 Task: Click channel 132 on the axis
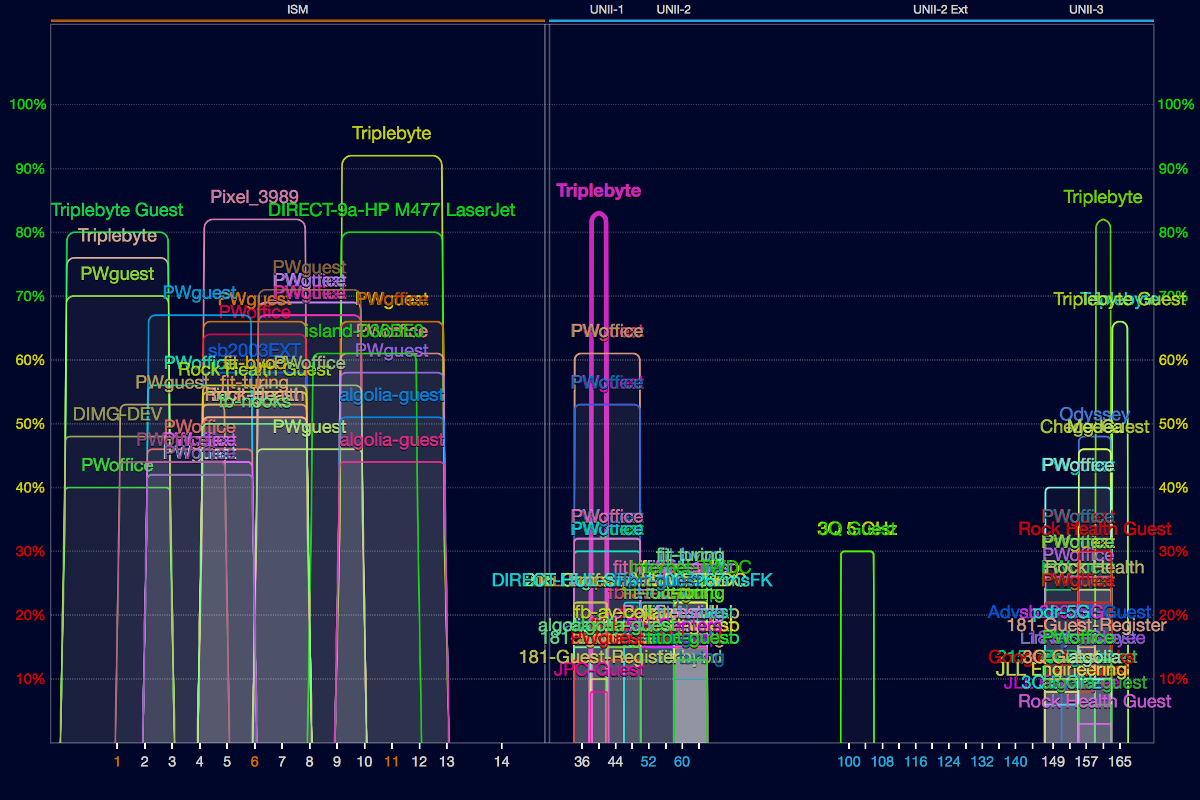pyautogui.click(x=982, y=762)
